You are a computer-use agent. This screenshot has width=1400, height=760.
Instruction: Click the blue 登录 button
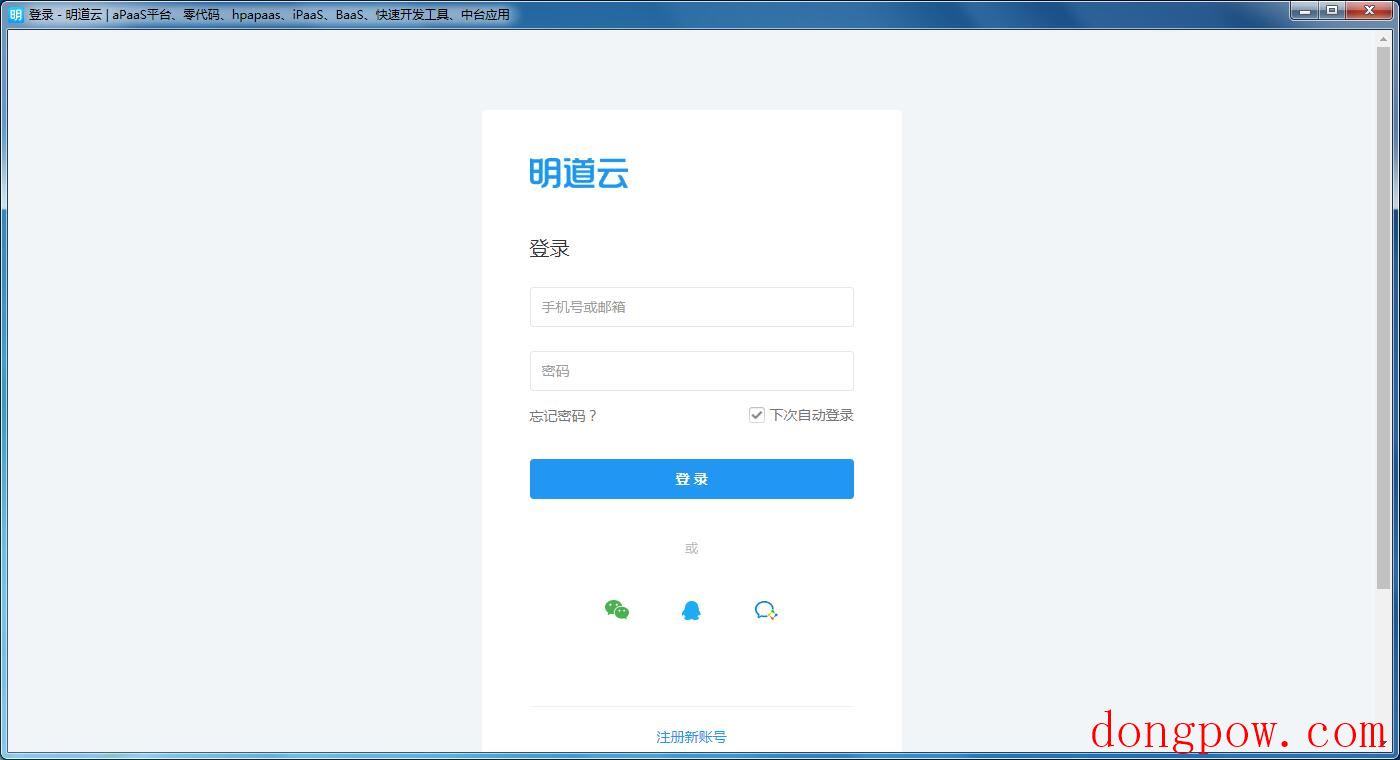tap(692, 479)
